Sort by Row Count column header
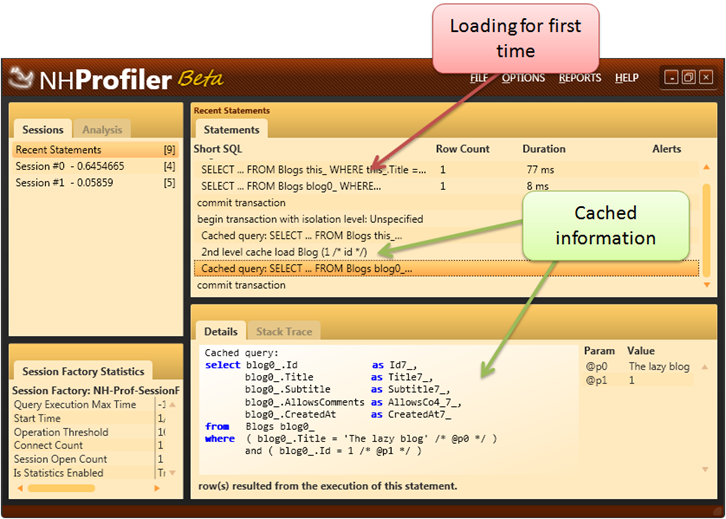 point(462,149)
